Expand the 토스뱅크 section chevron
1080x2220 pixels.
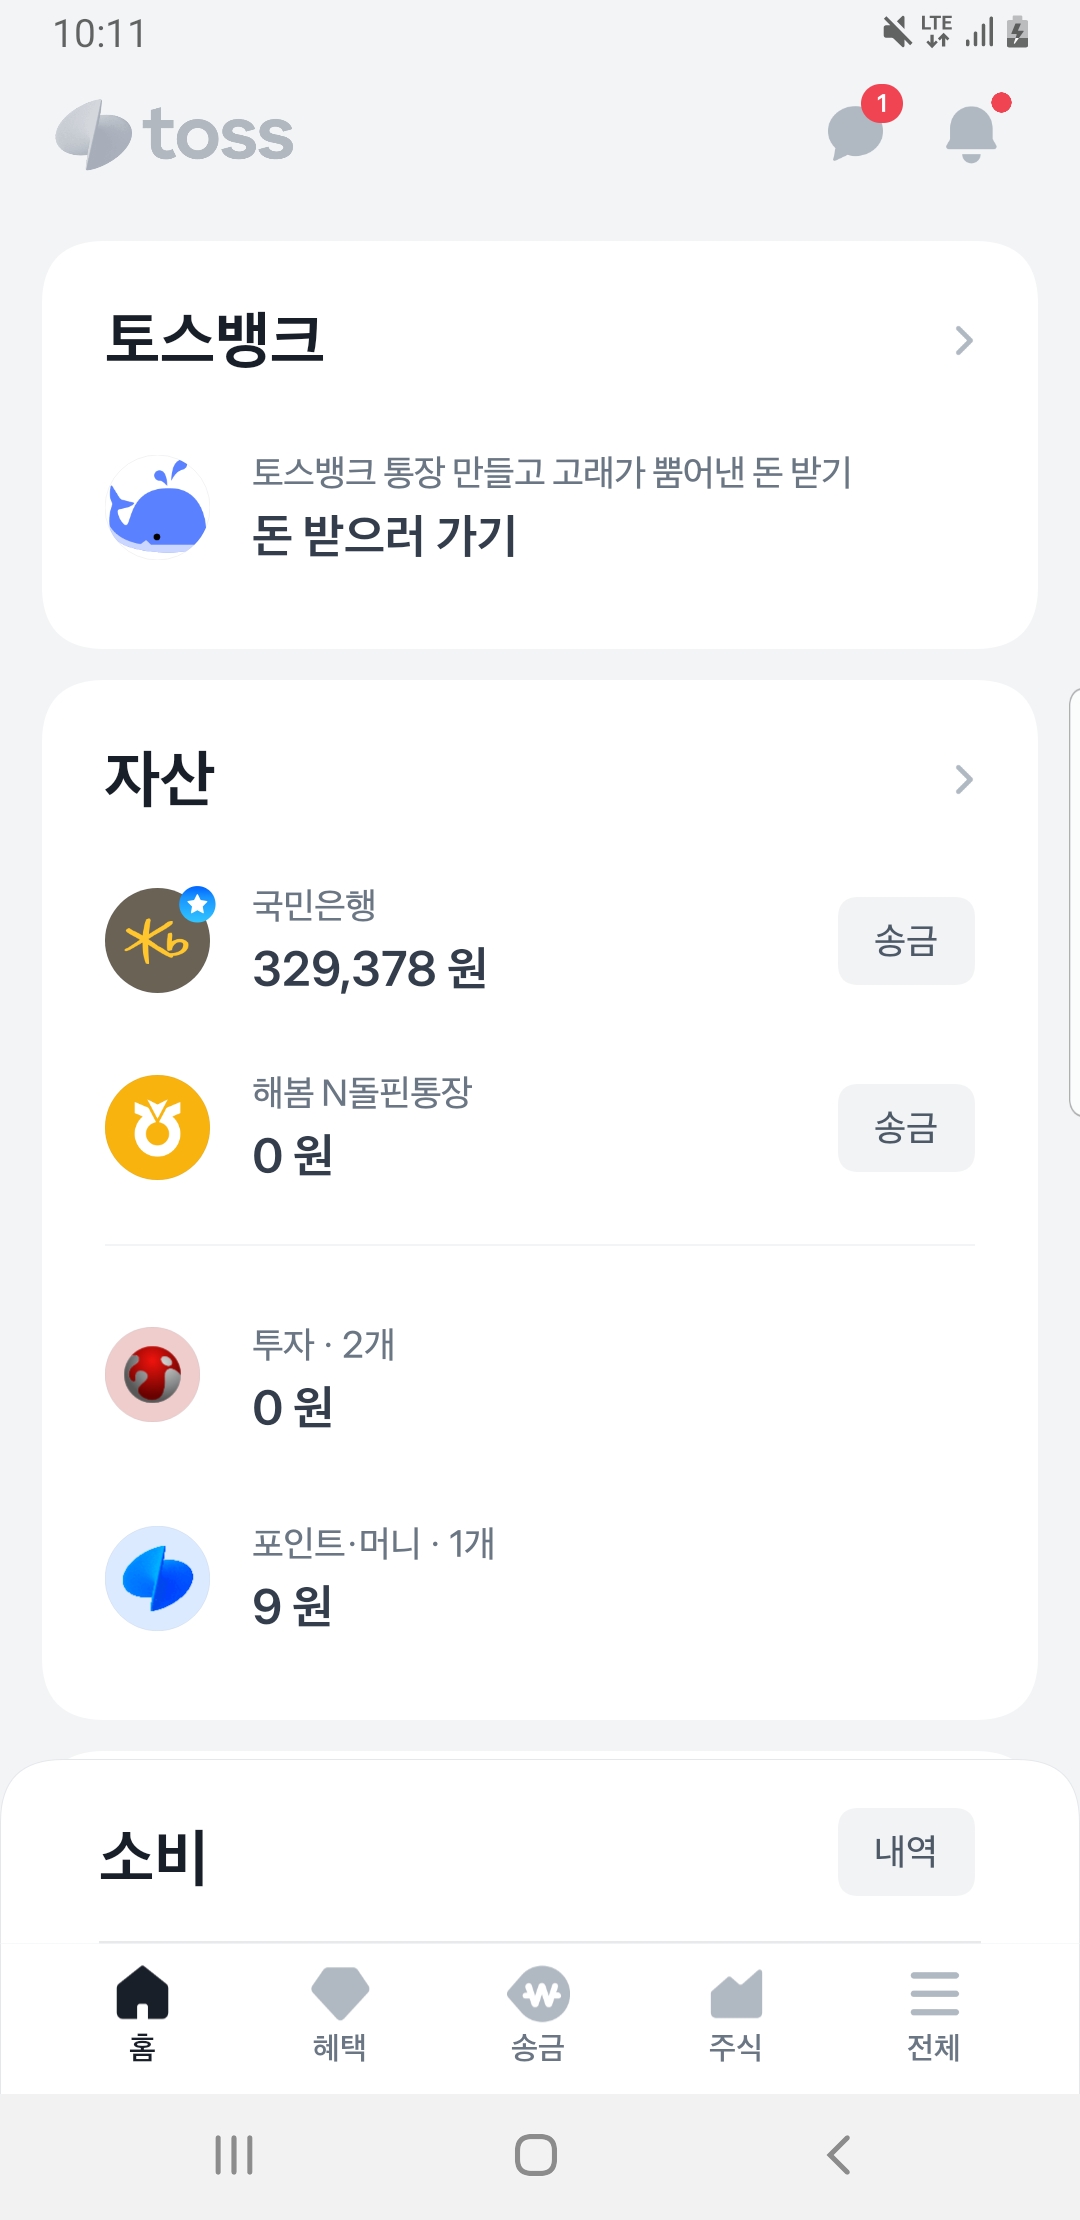(x=964, y=341)
